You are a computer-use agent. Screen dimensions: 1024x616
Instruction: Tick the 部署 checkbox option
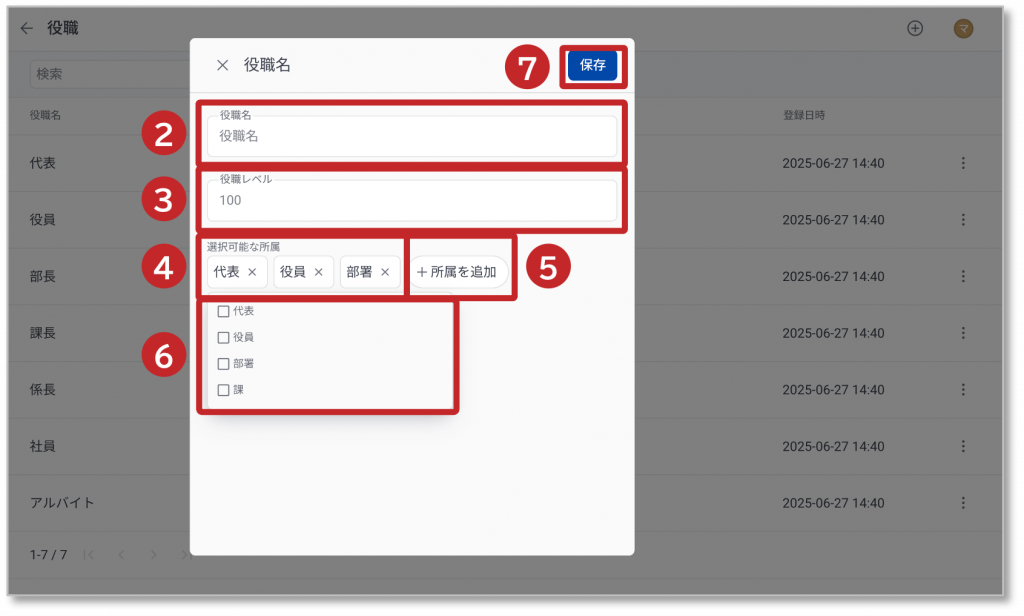tap(223, 364)
